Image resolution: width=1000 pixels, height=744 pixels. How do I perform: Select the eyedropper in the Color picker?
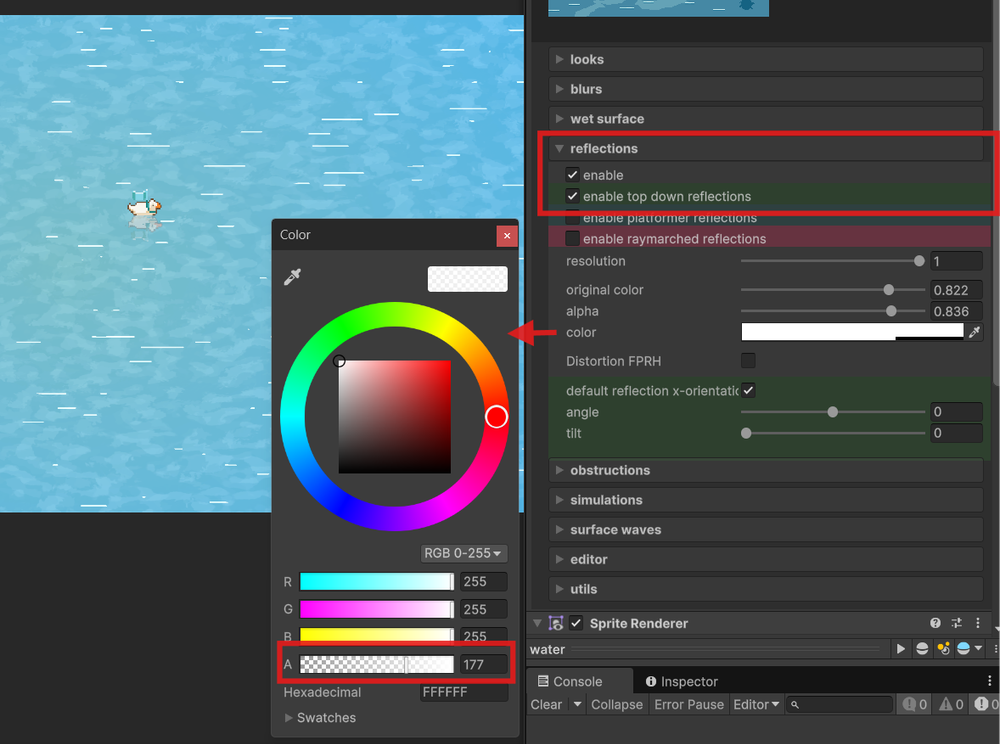(x=294, y=278)
